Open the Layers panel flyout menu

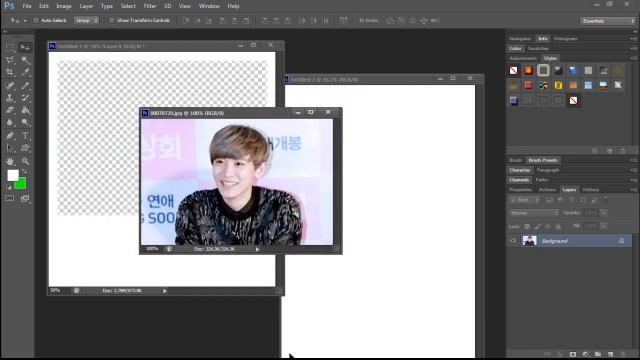[x=633, y=190]
